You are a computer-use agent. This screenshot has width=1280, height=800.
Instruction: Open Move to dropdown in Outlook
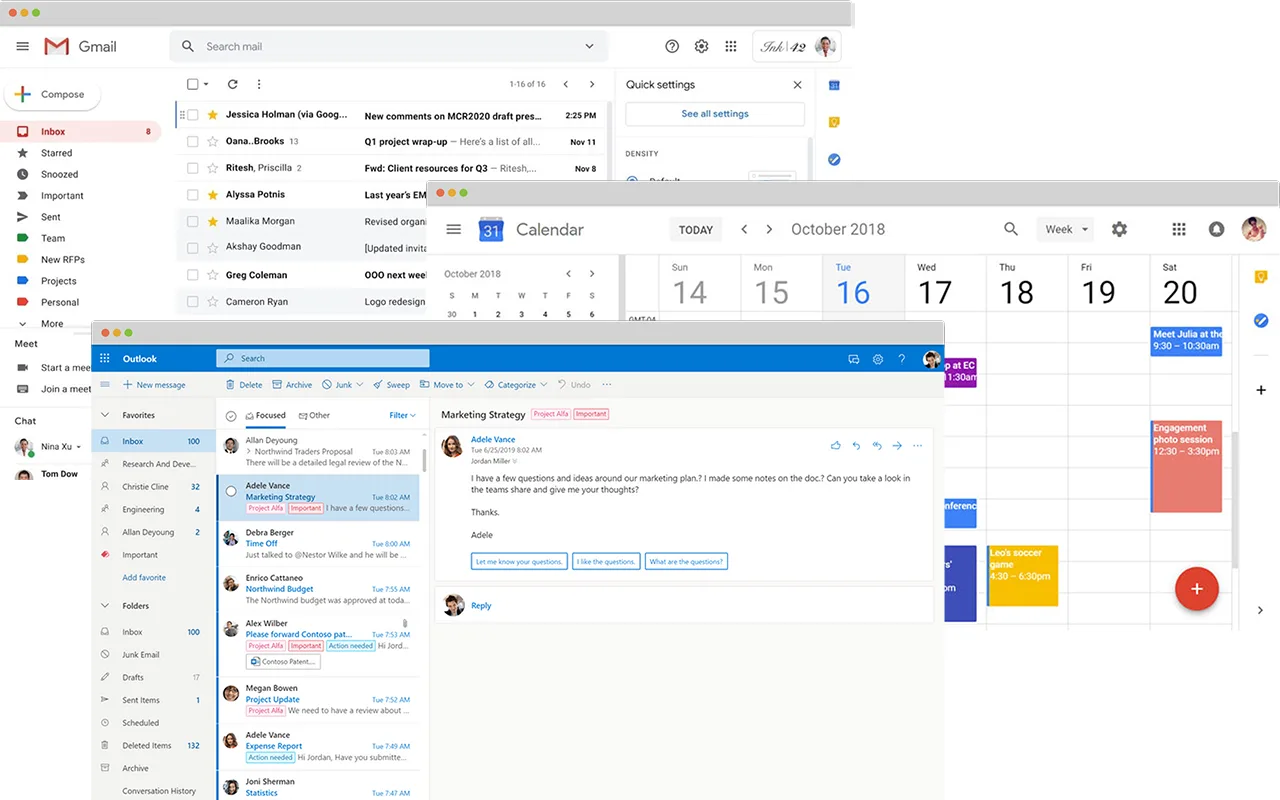pos(448,385)
